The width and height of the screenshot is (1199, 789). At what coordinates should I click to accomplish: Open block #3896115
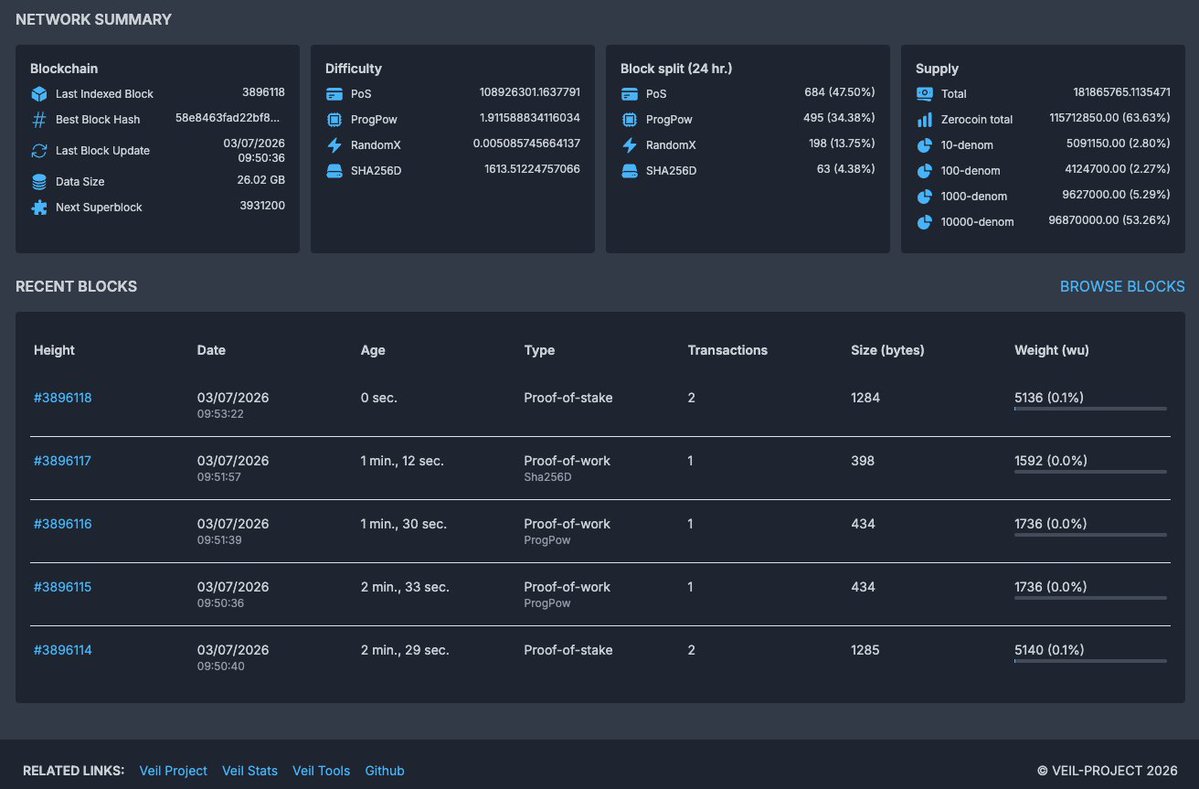(62, 587)
